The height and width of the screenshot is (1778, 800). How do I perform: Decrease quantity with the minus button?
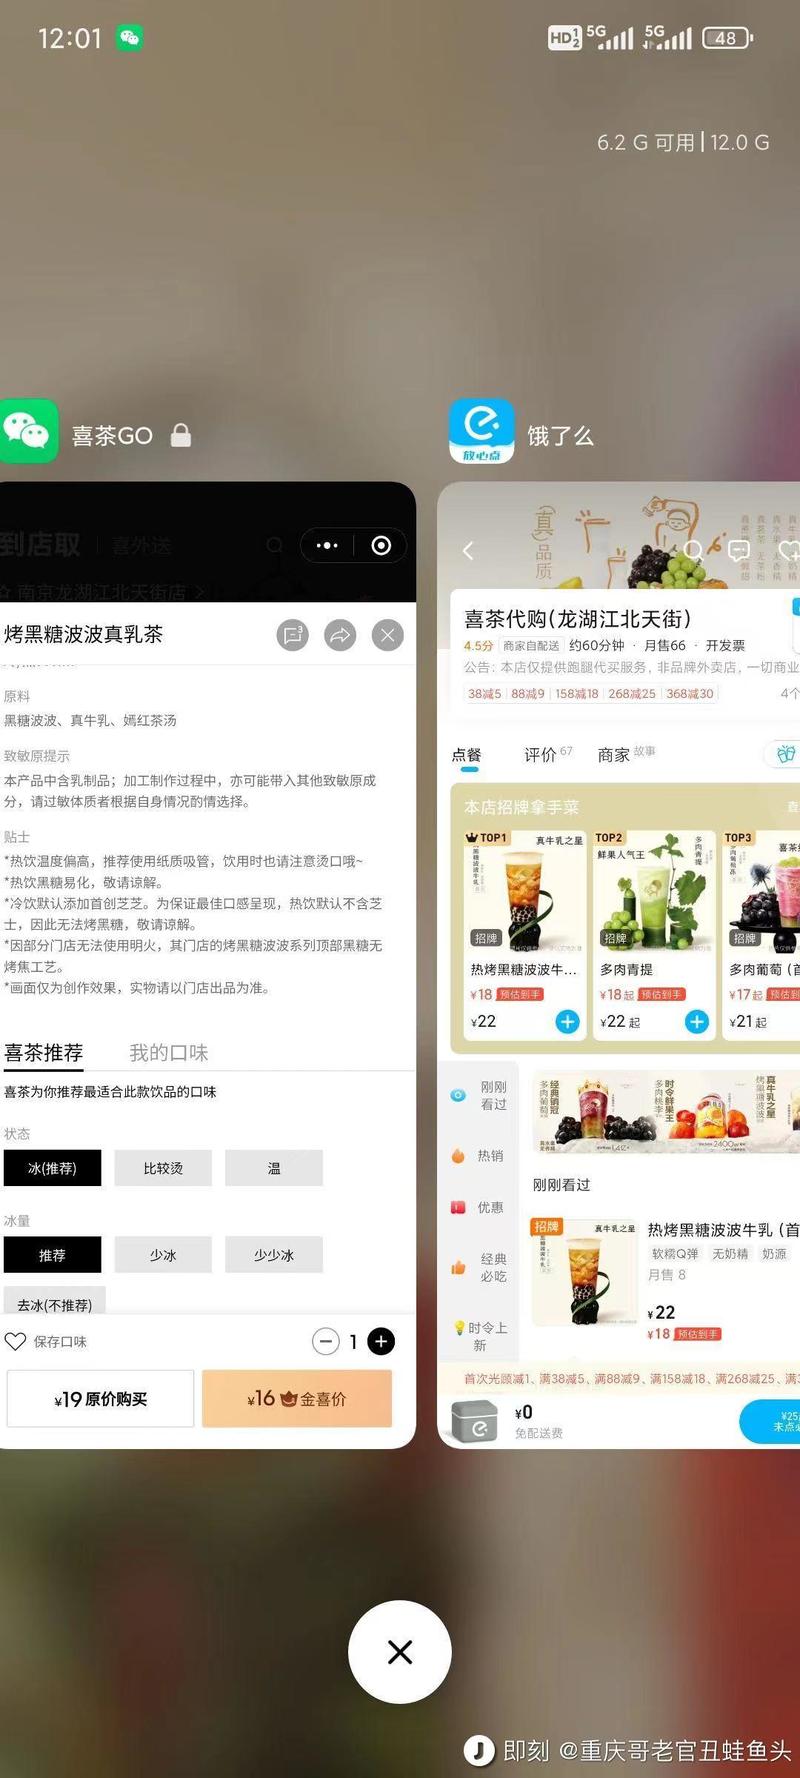tap(326, 1342)
